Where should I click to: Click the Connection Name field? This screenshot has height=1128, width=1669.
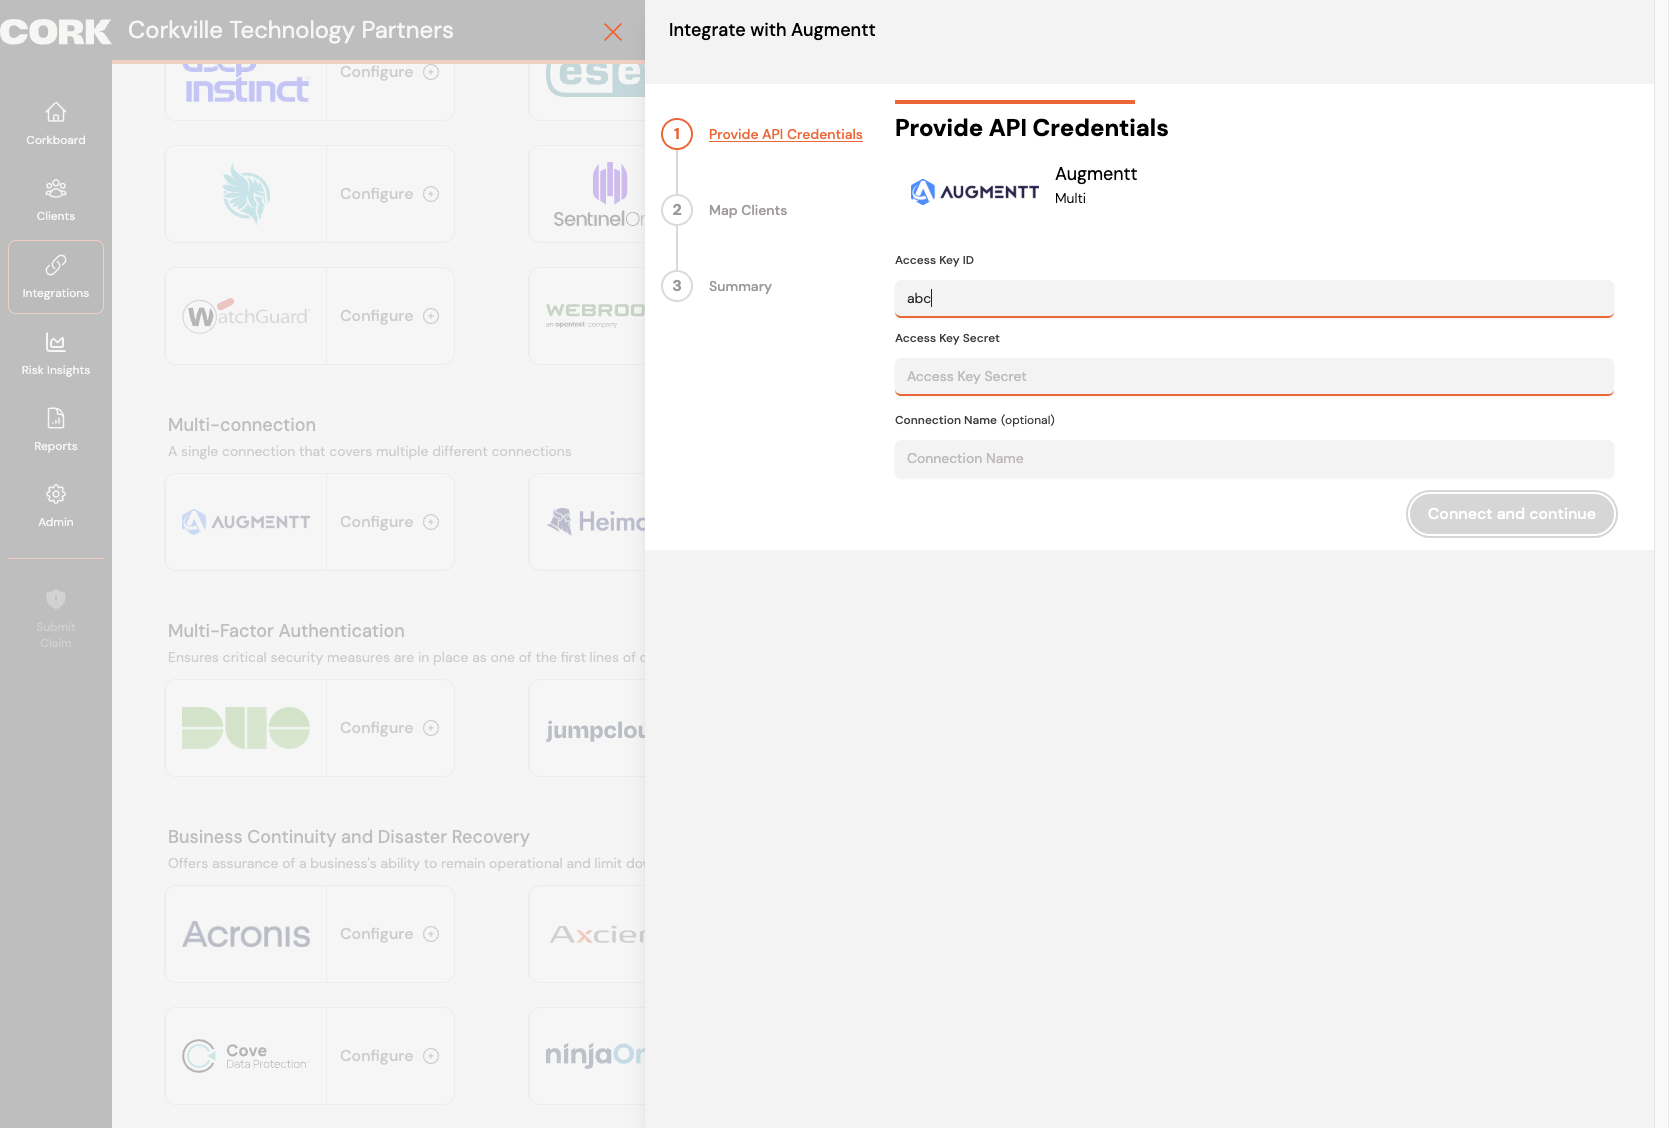[x=1254, y=459]
